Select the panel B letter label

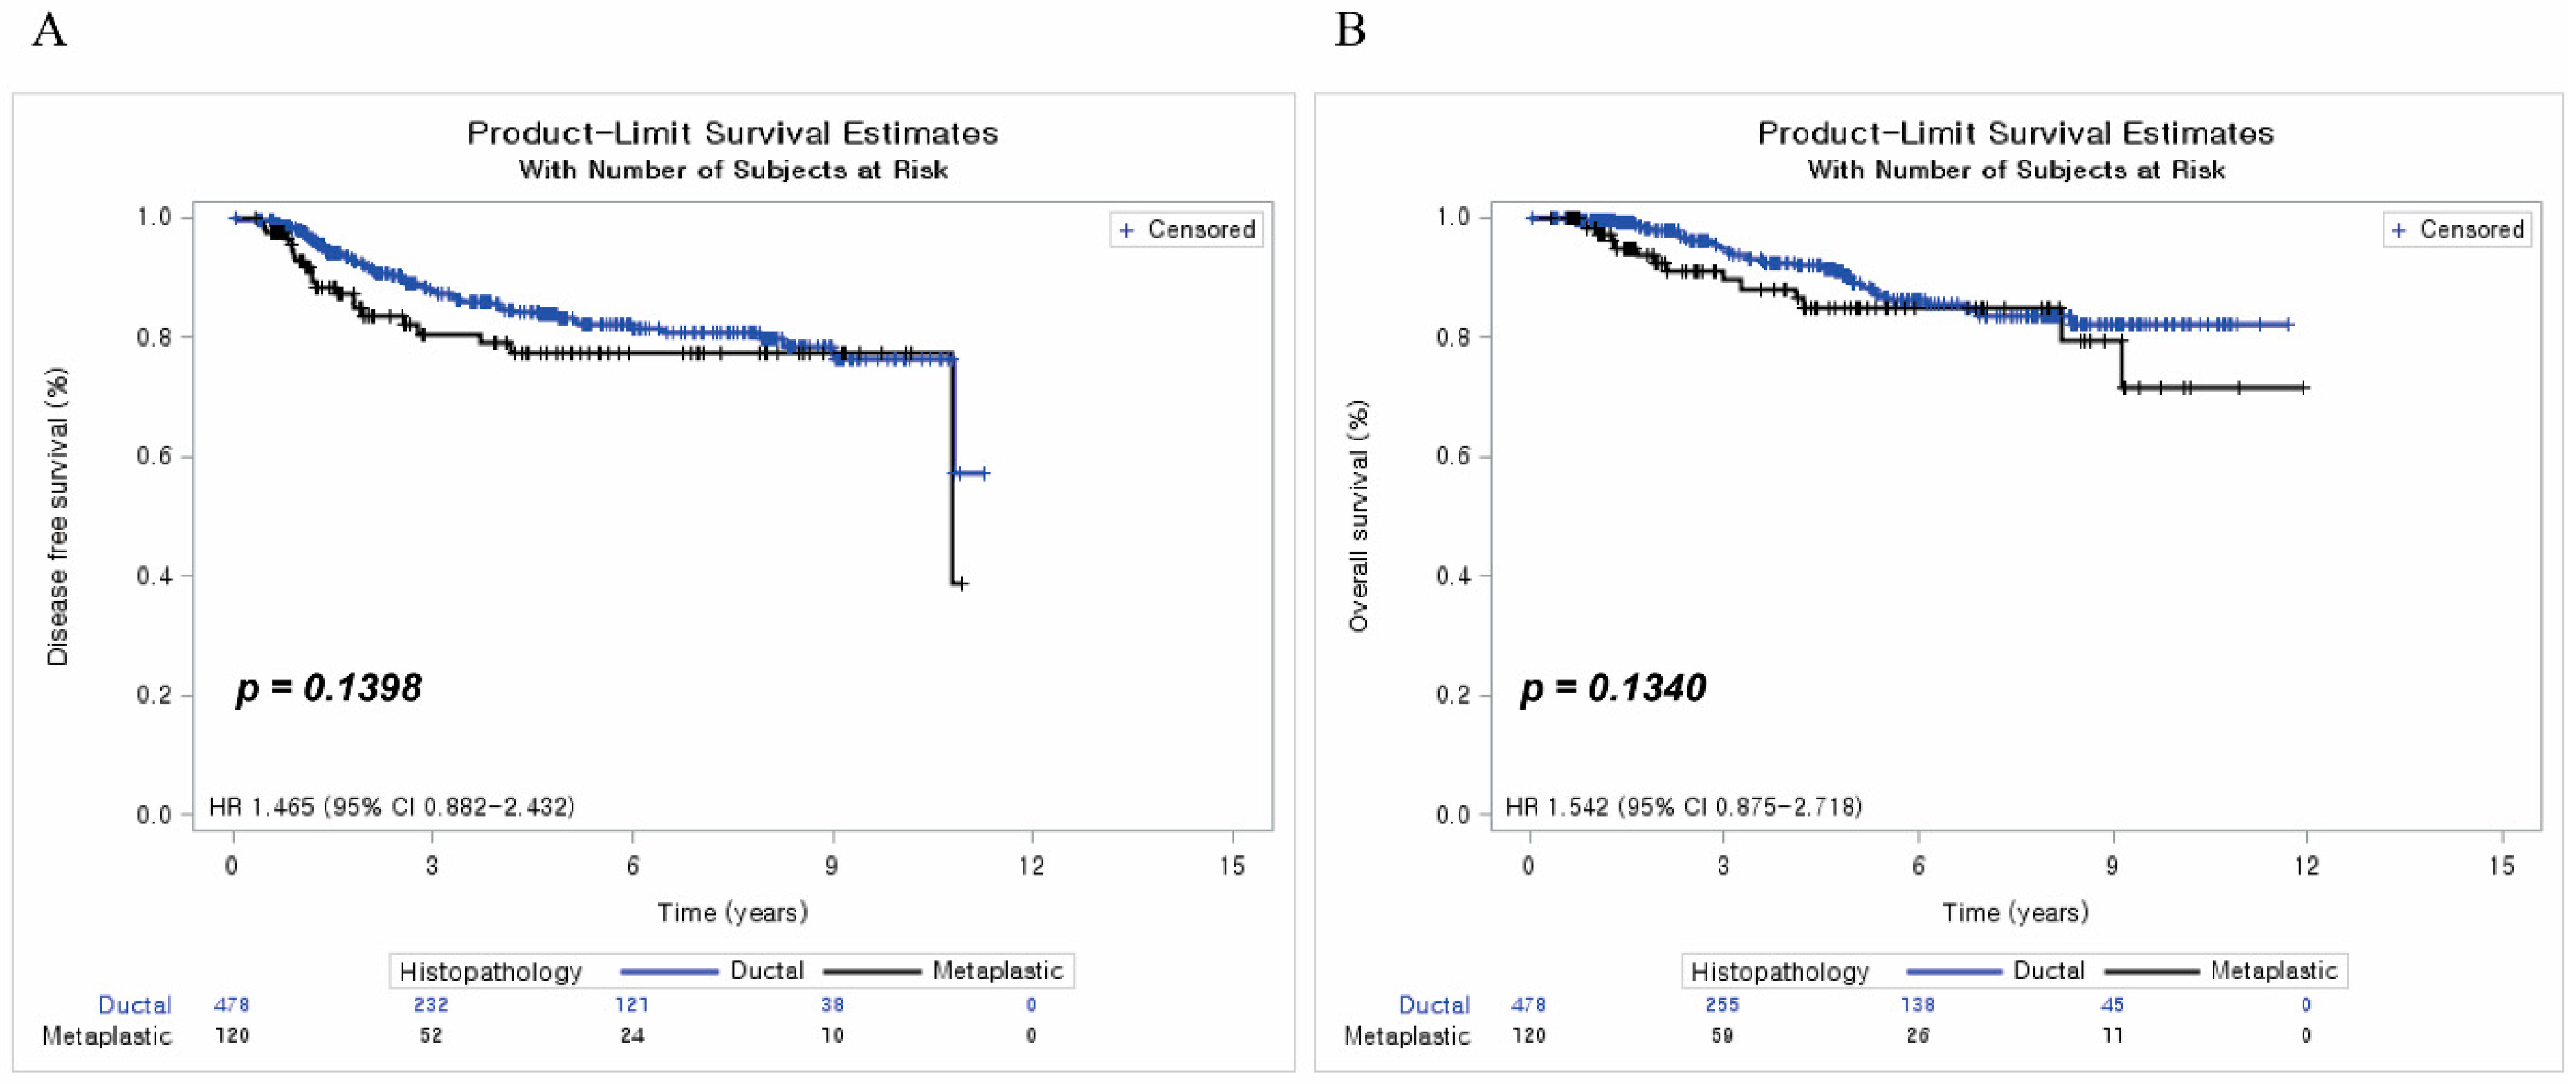pyautogui.click(x=1350, y=31)
